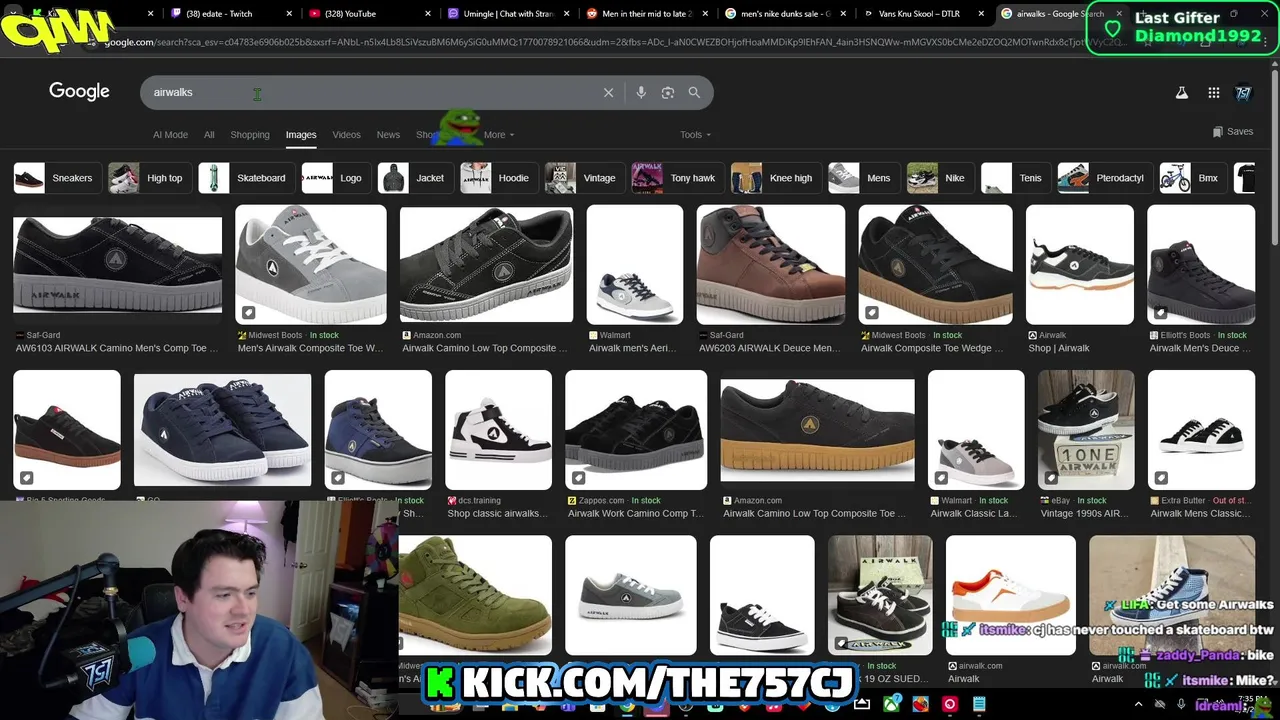Open the Tools dropdown
Image resolution: width=1280 pixels, height=720 pixels.
click(x=696, y=134)
